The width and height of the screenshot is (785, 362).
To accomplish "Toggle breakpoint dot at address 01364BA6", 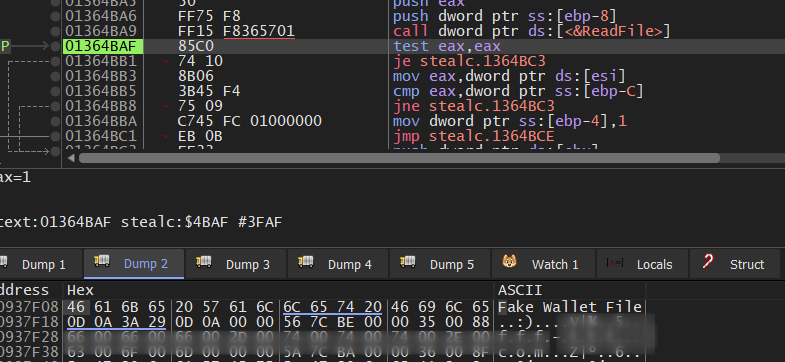I will coord(56,17).
